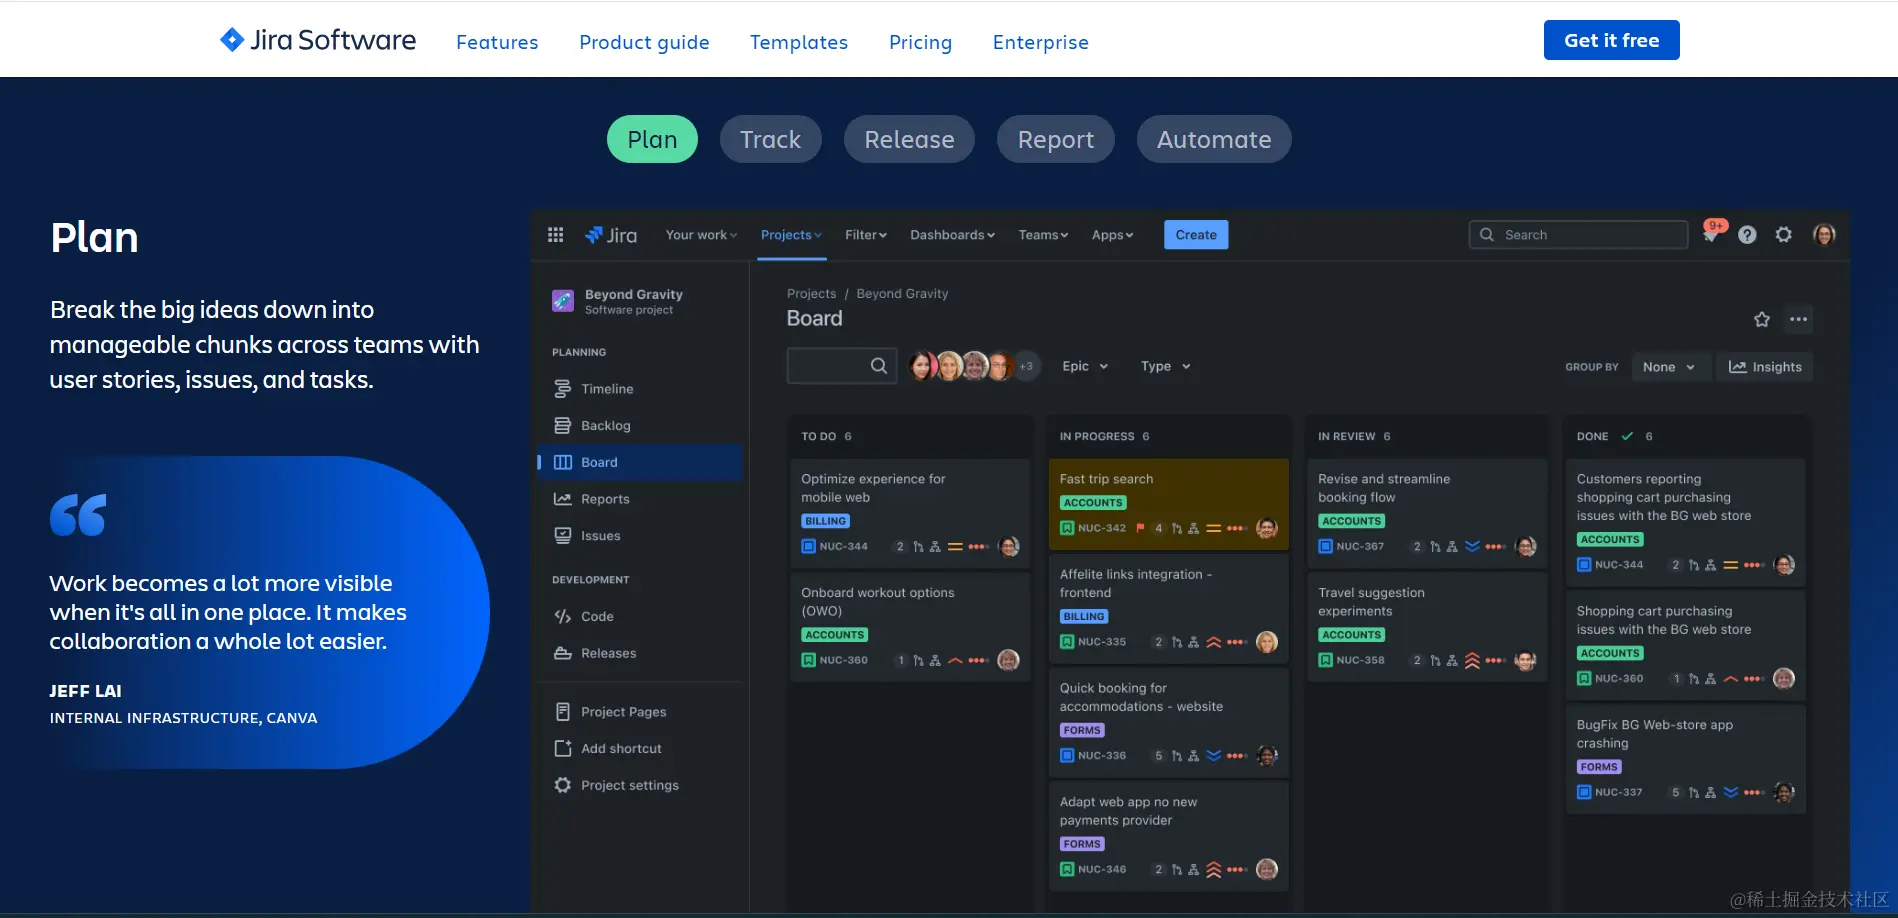Open the Features menu item
The width and height of the screenshot is (1898, 918).
tap(497, 42)
